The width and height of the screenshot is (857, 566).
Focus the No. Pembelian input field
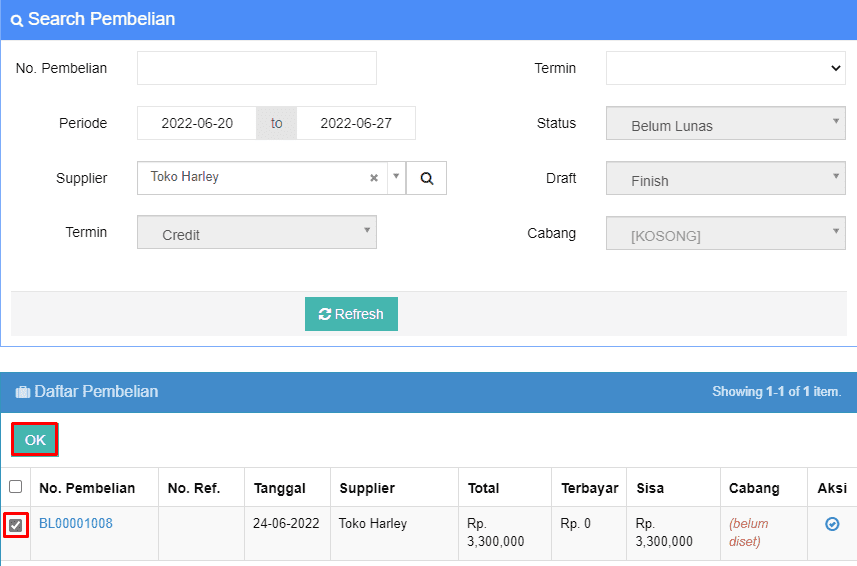[257, 68]
